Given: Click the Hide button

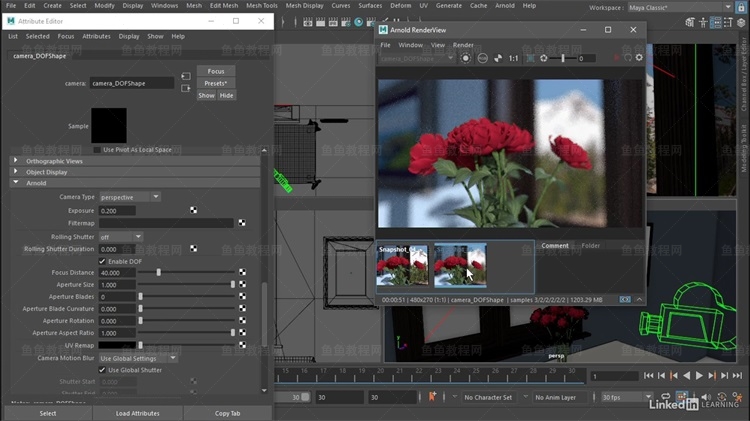Looking at the screenshot, I should point(226,95).
